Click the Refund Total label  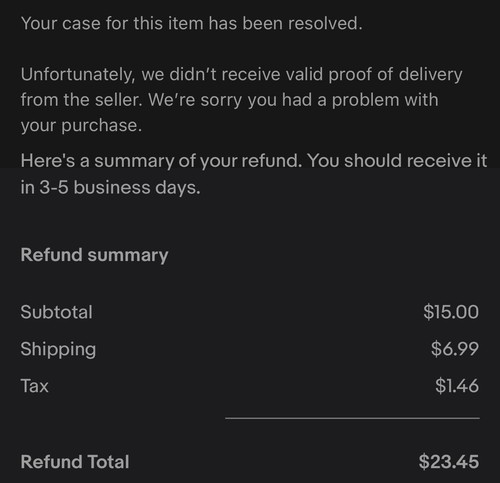pyautogui.click(x=75, y=462)
